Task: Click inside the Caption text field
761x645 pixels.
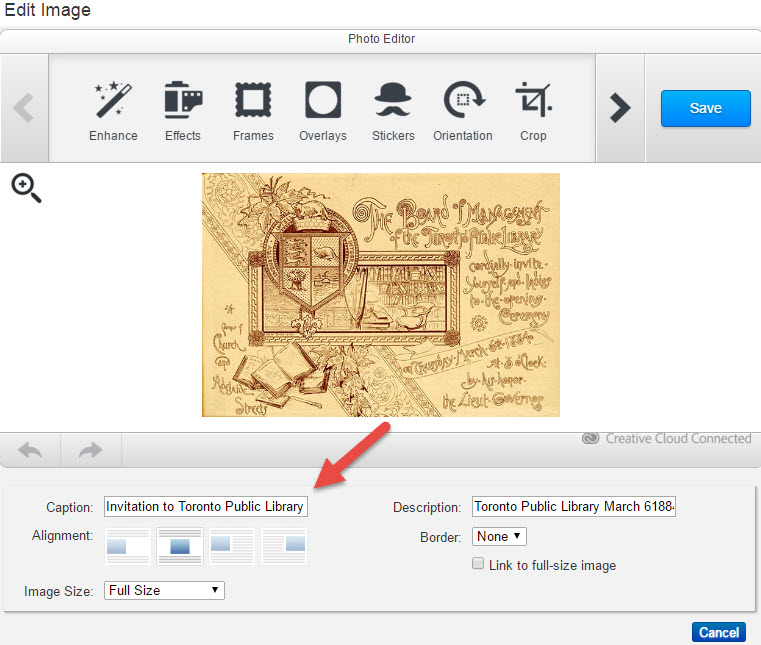Action: click(x=205, y=507)
